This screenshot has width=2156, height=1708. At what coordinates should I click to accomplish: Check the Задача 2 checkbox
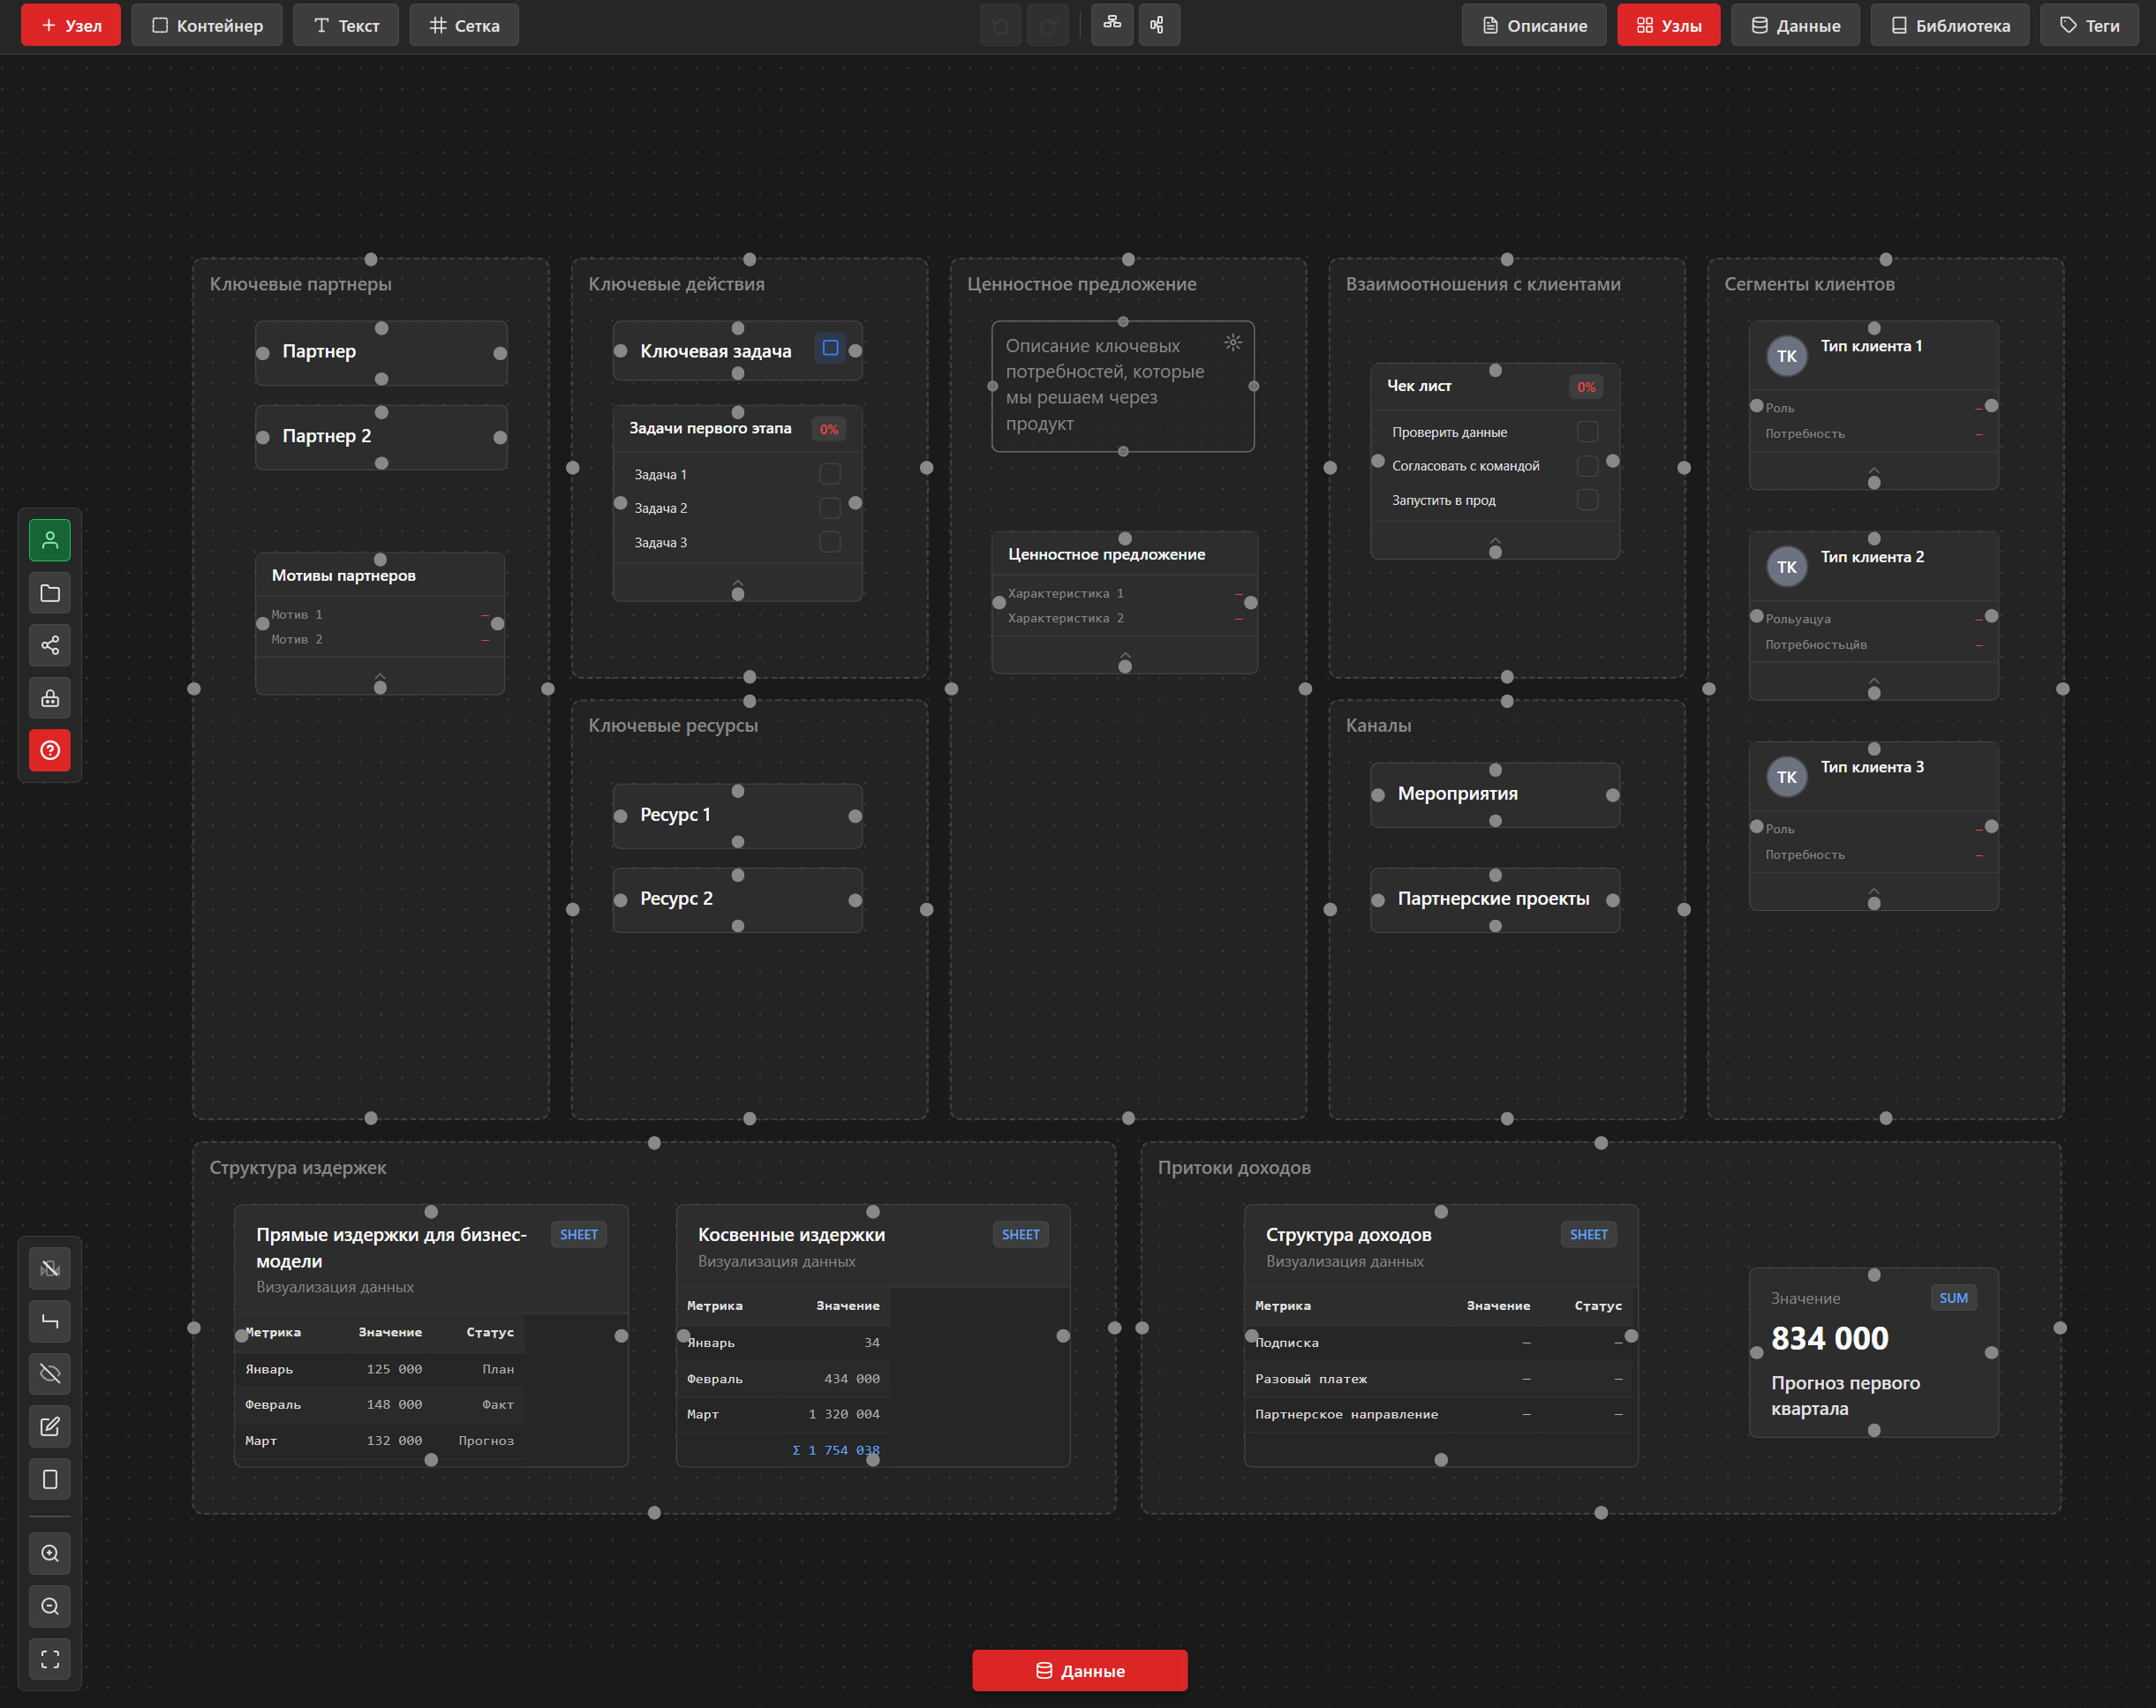(x=830, y=508)
